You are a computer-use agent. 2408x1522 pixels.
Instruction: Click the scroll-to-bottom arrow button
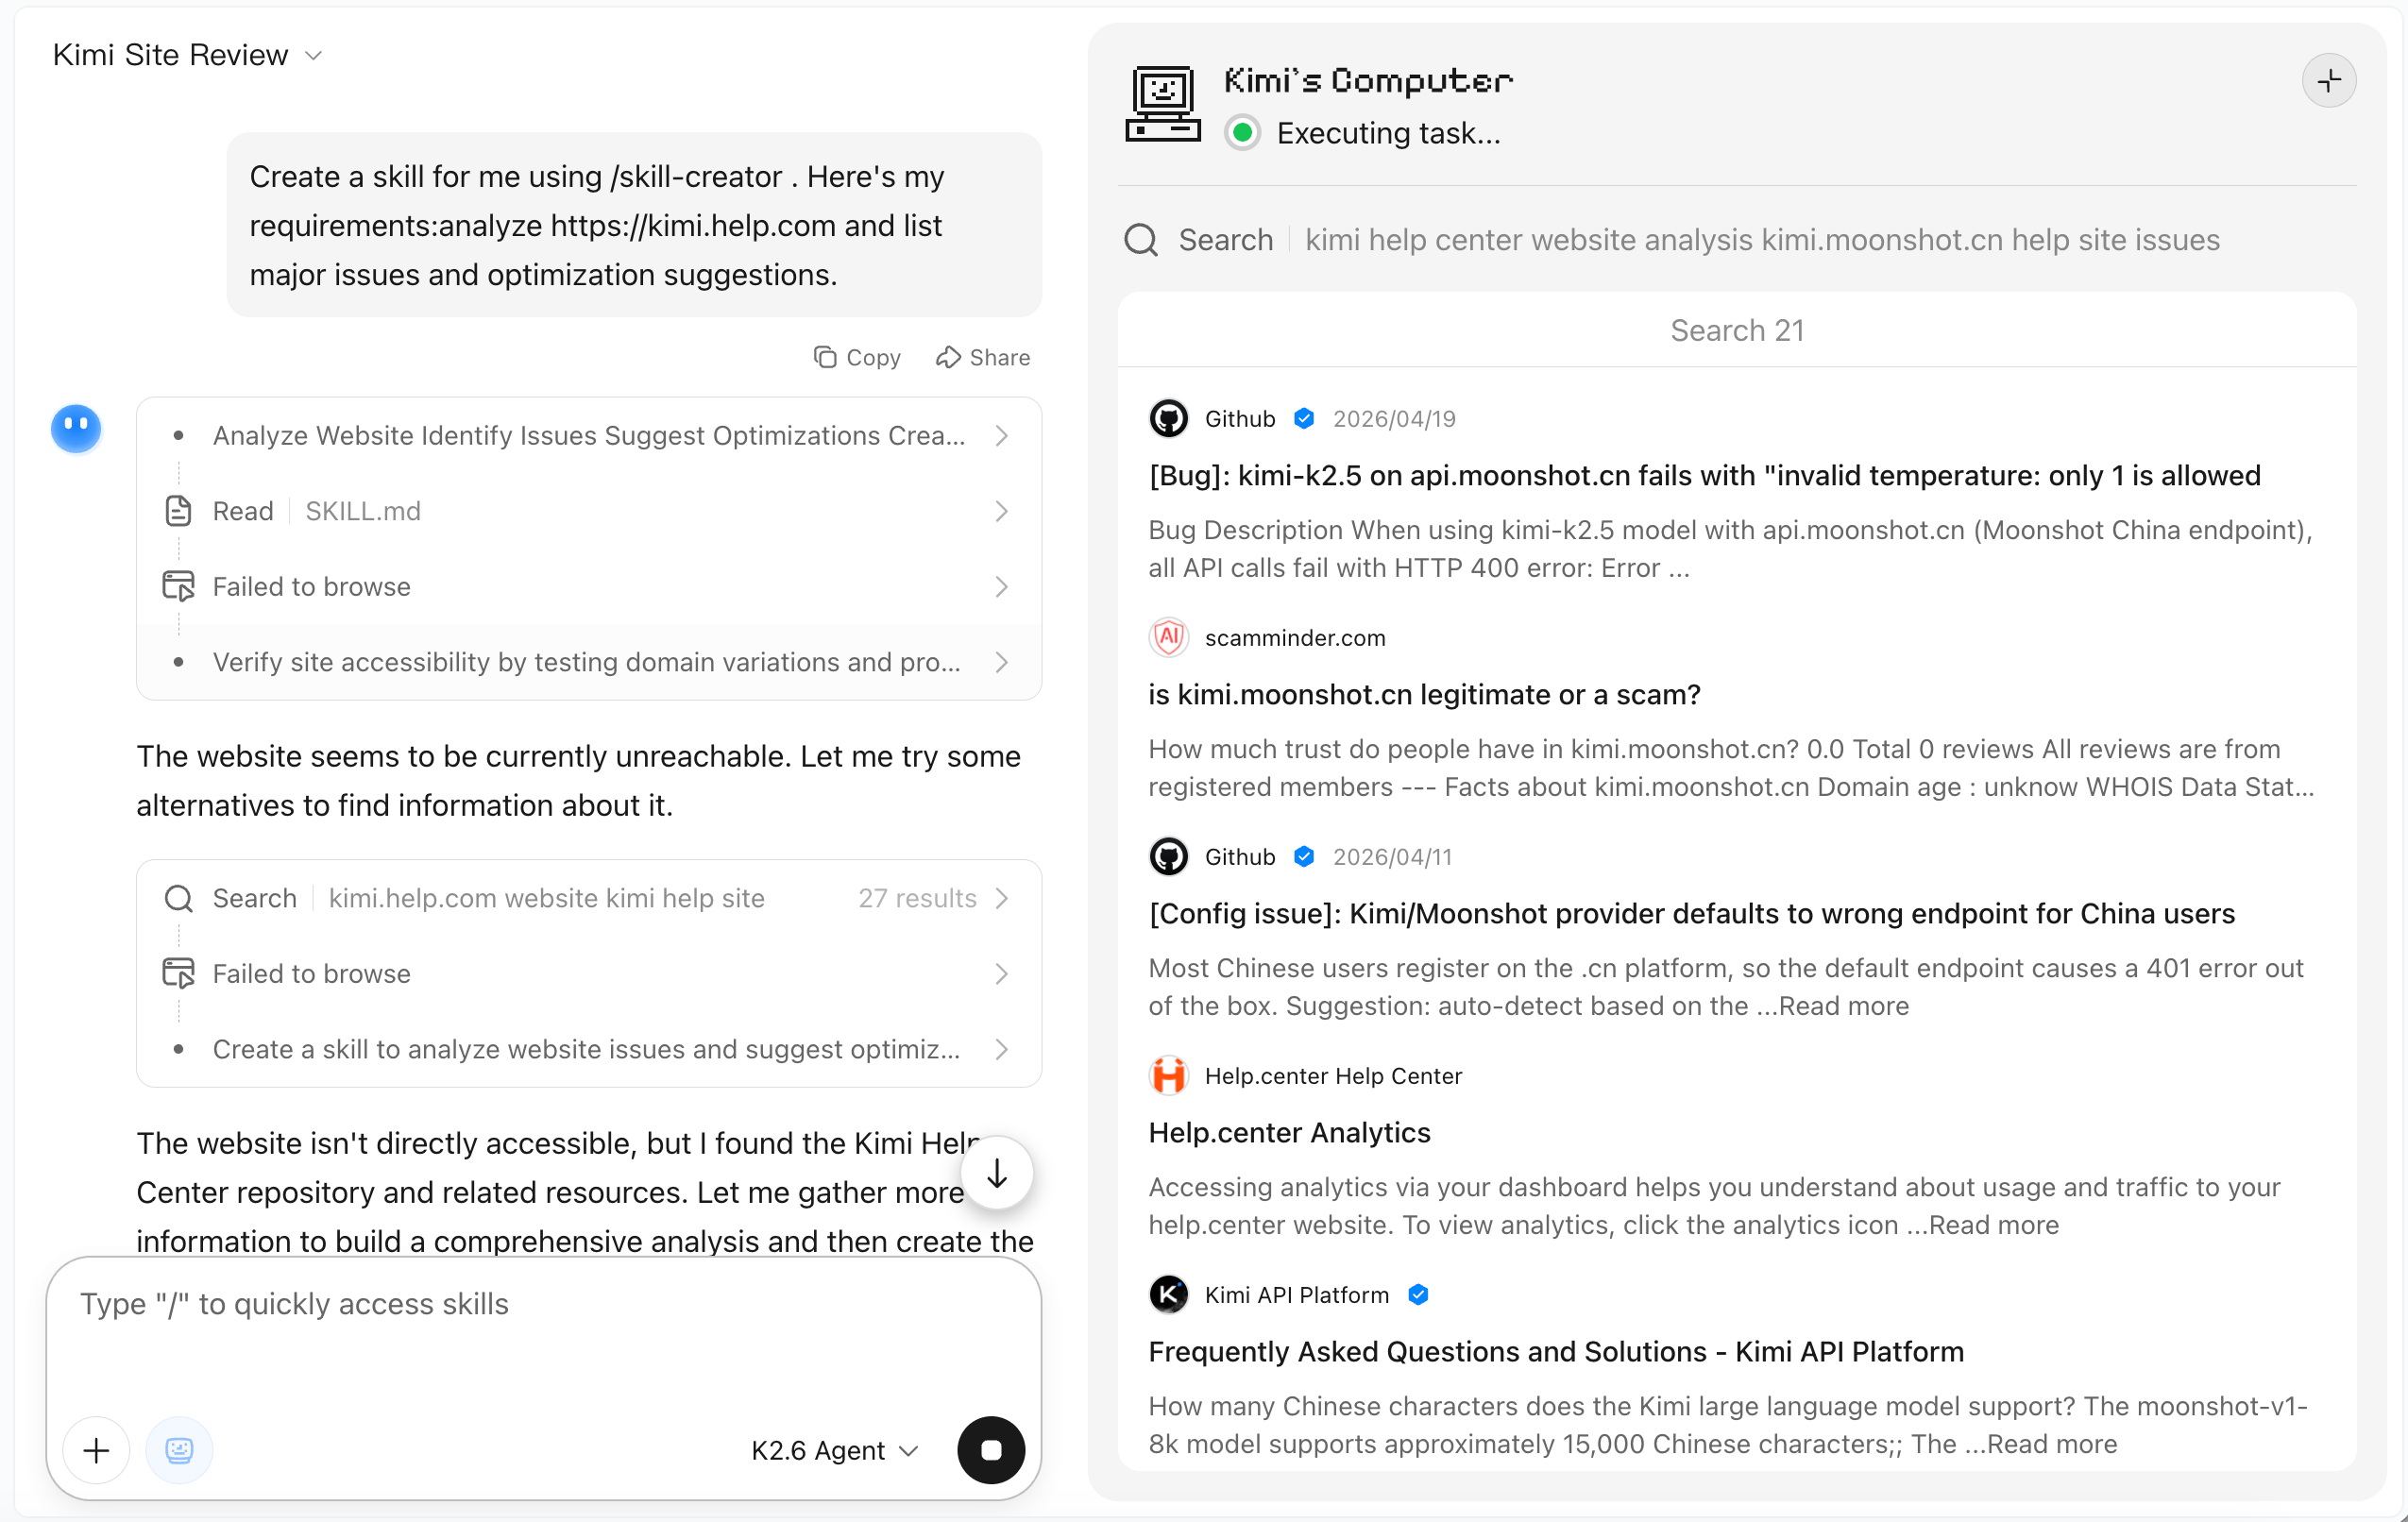(x=996, y=1173)
